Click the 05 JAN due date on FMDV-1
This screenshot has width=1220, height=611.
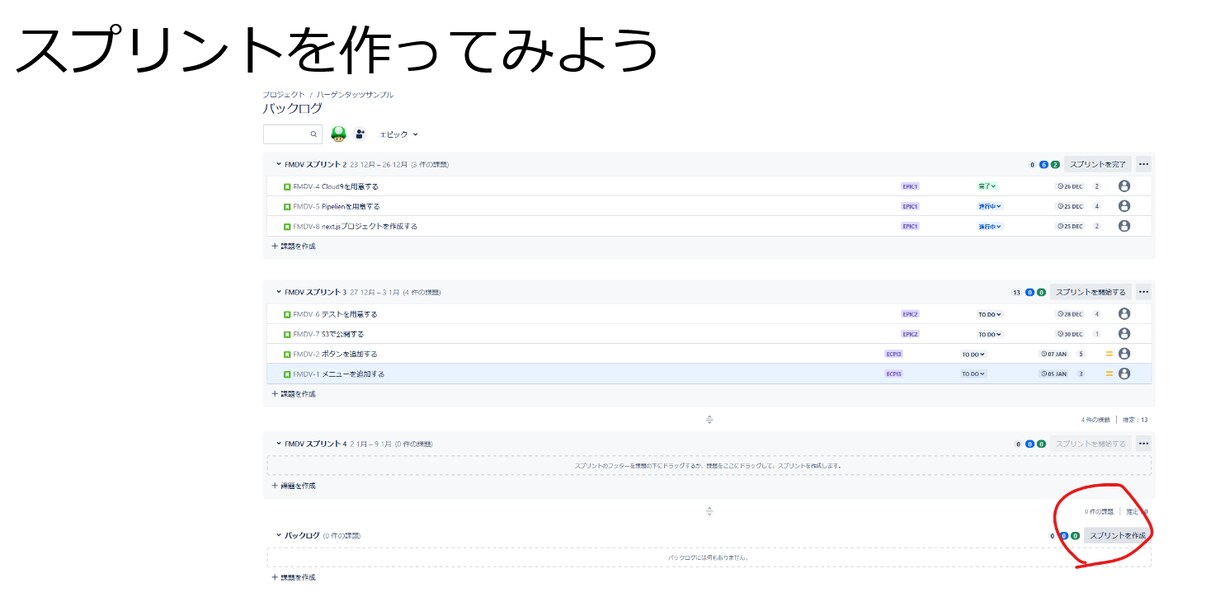coord(1054,374)
